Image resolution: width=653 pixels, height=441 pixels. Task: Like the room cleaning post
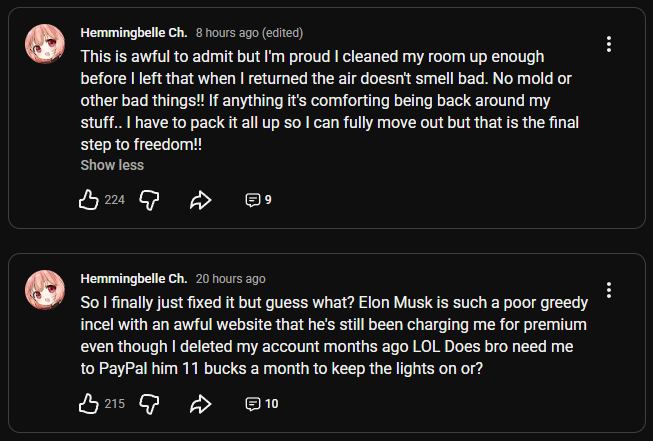[x=89, y=199]
